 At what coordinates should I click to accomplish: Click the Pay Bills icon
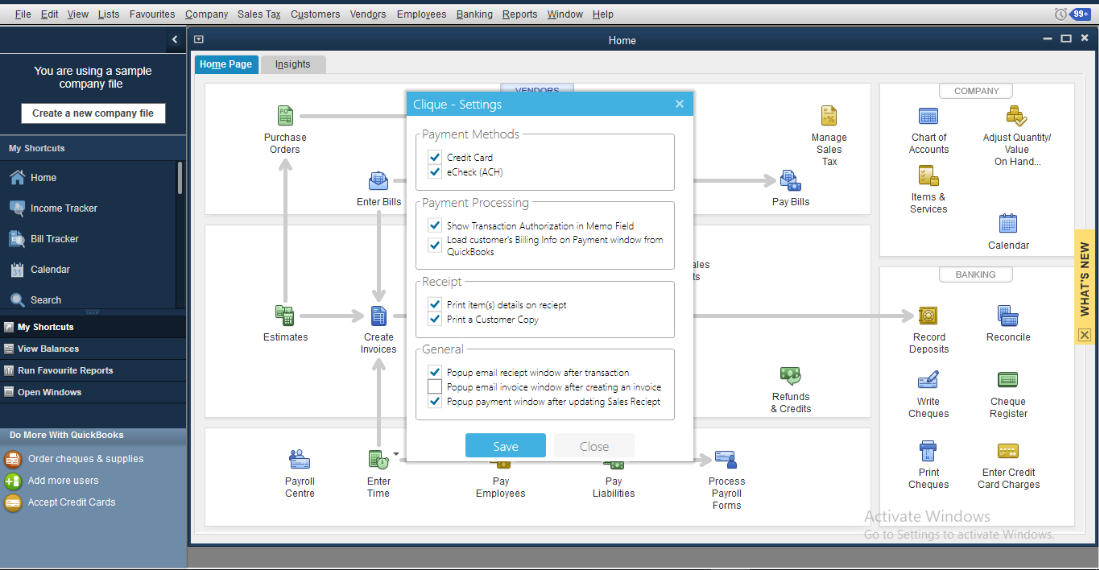790,181
